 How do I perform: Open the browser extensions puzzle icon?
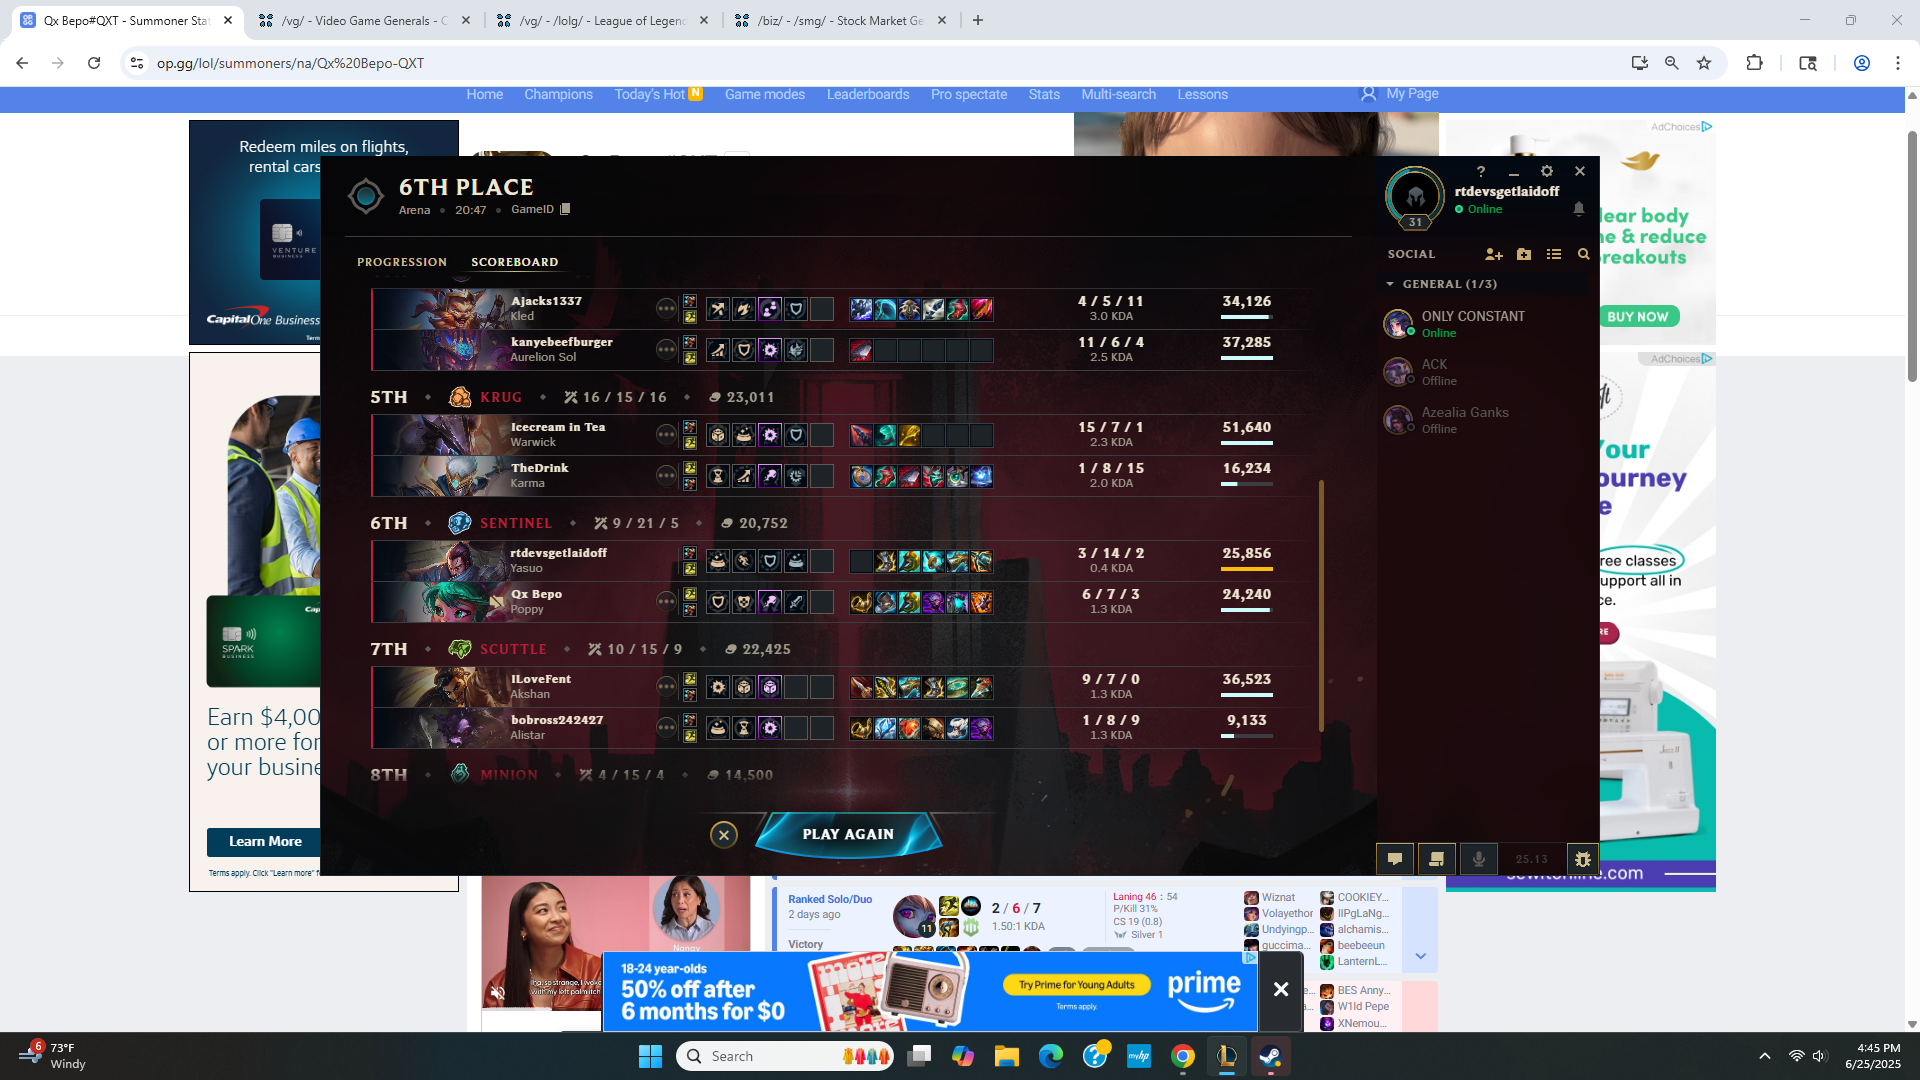(x=1754, y=63)
